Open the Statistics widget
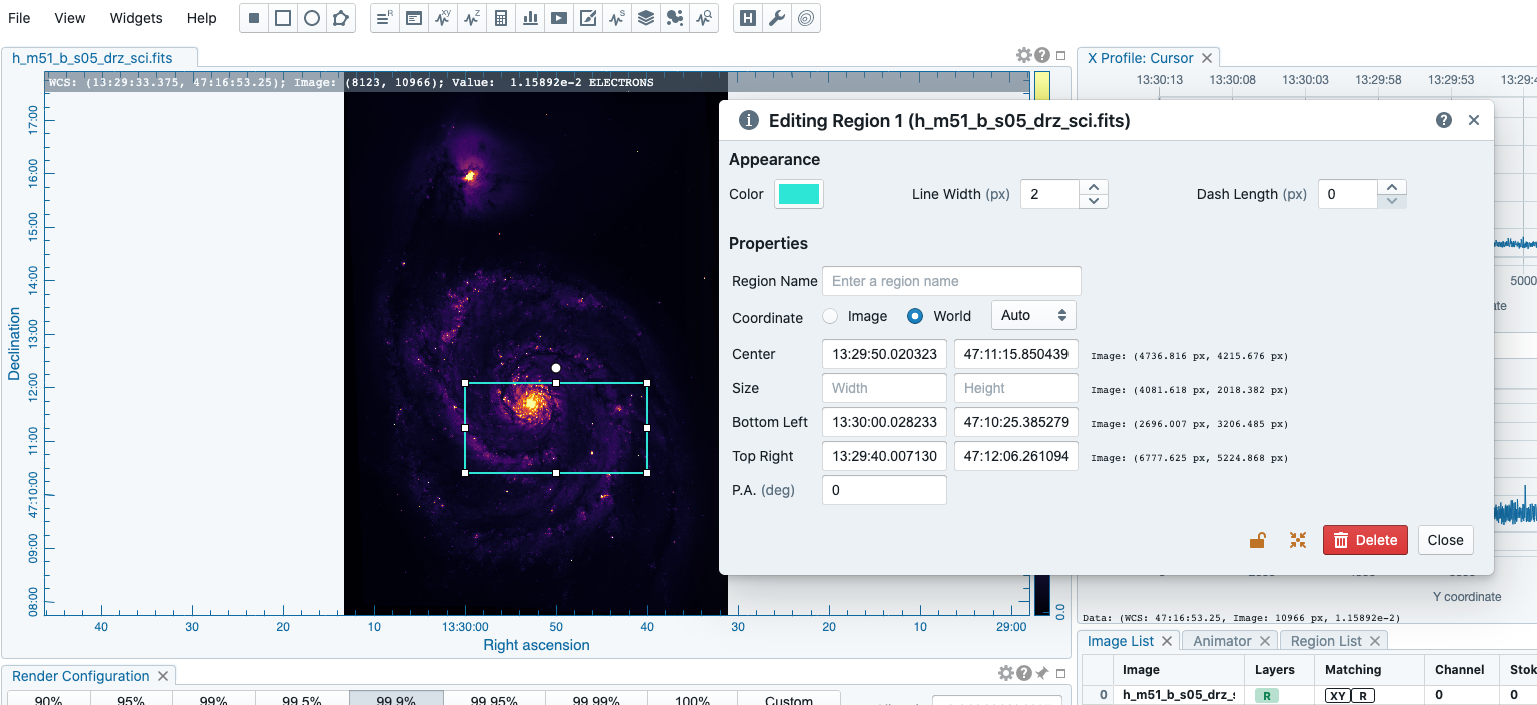 tap(500, 17)
